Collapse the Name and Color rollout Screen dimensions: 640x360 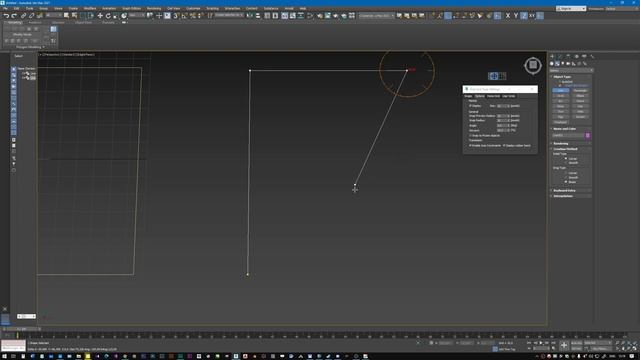pyautogui.click(x=571, y=129)
